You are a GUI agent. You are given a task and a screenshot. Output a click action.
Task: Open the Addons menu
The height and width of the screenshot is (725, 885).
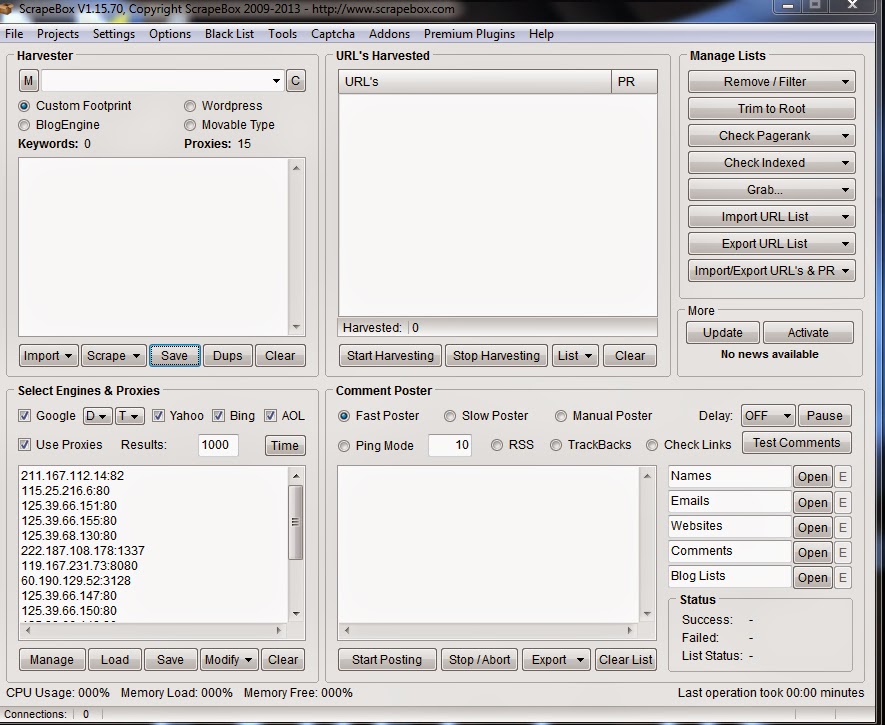389,33
